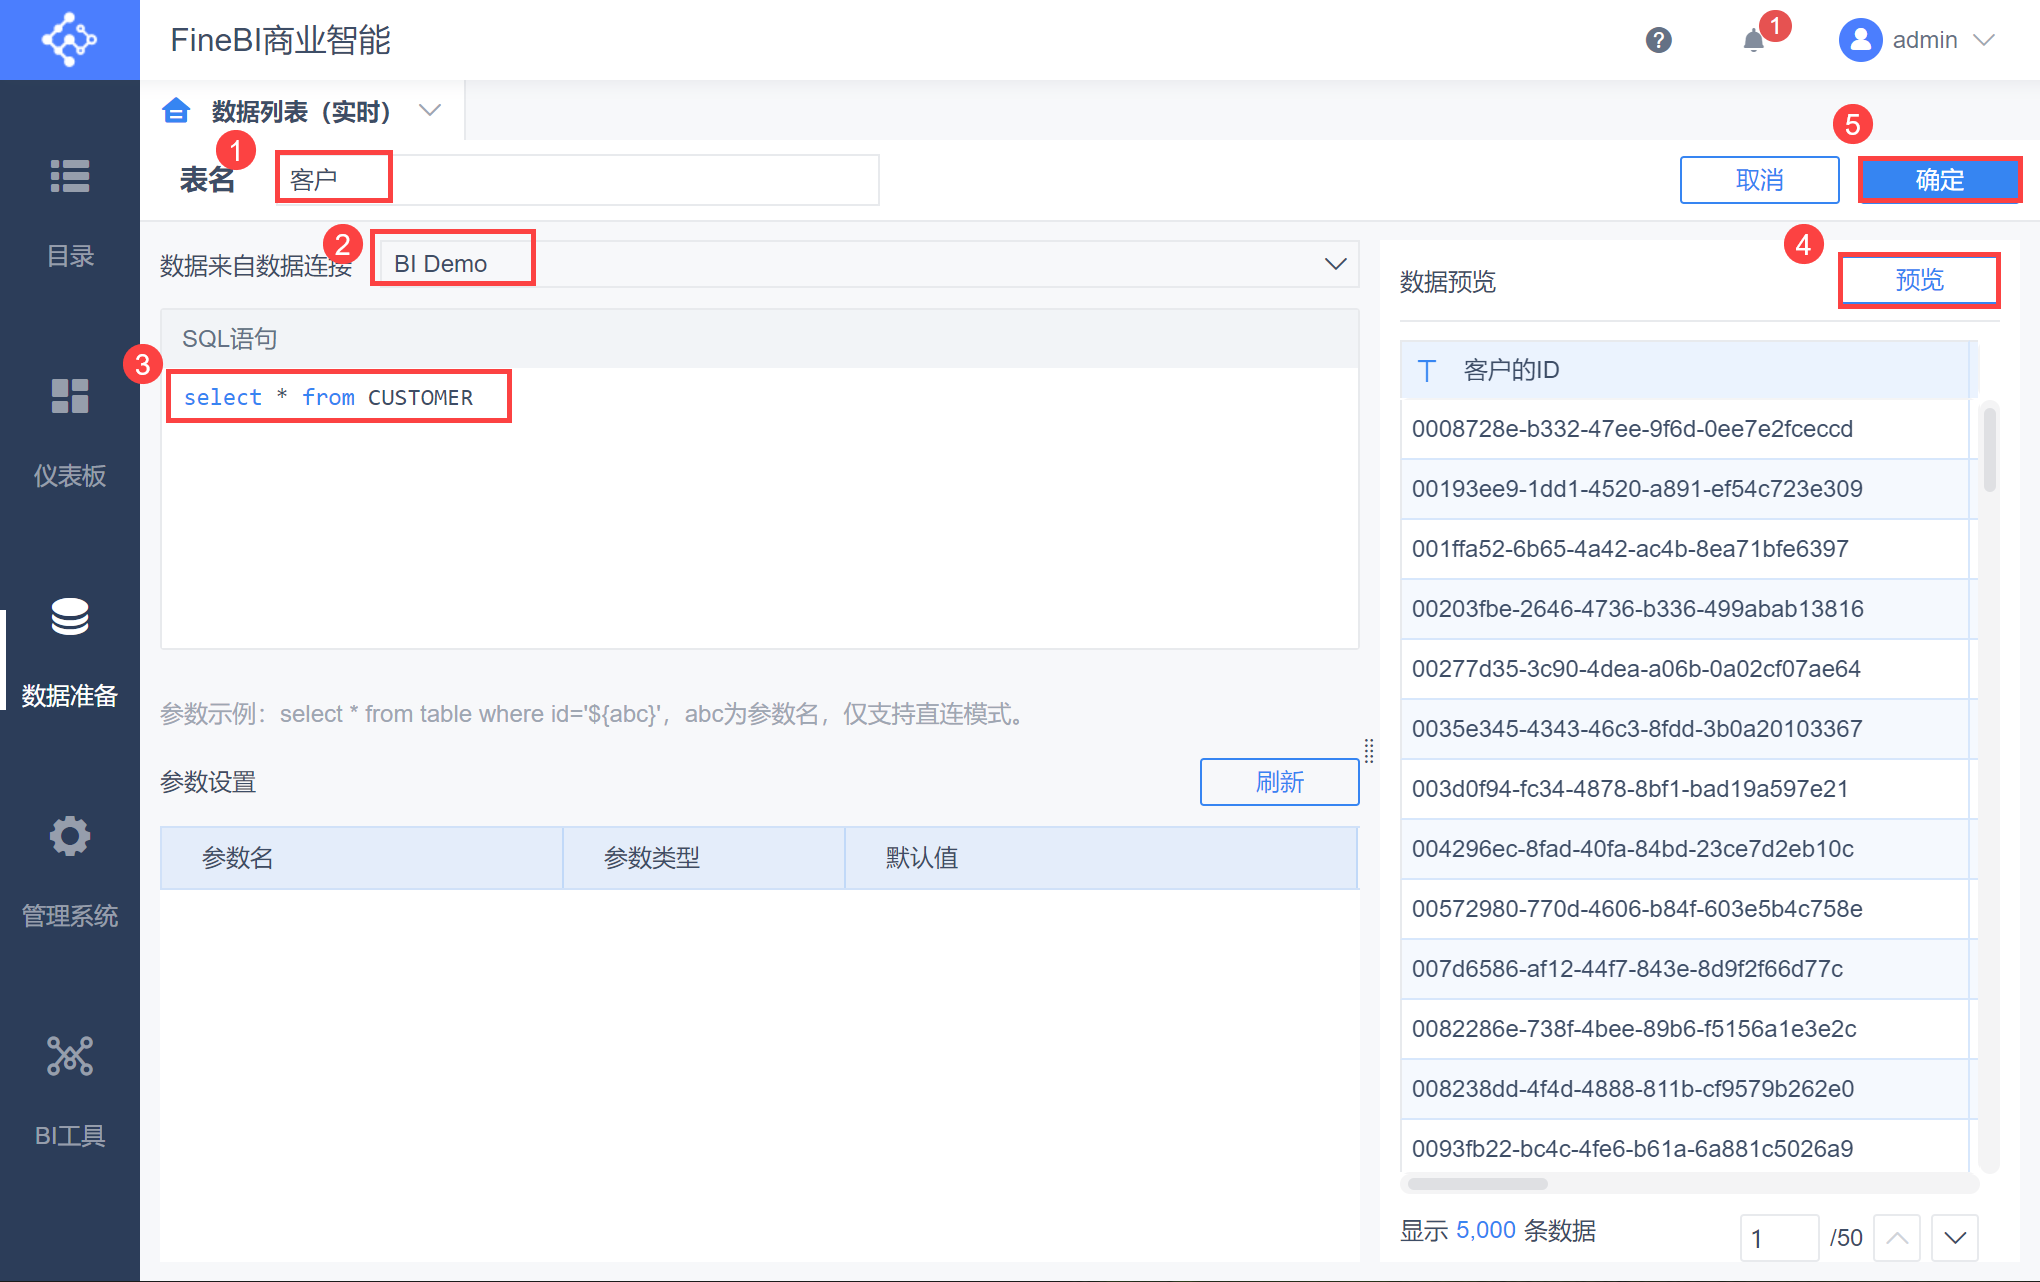The width and height of the screenshot is (2040, 1282).
Task: Open the 目录 directory sidebar icon
Action: pyautogui.click(x=70, y=177)
